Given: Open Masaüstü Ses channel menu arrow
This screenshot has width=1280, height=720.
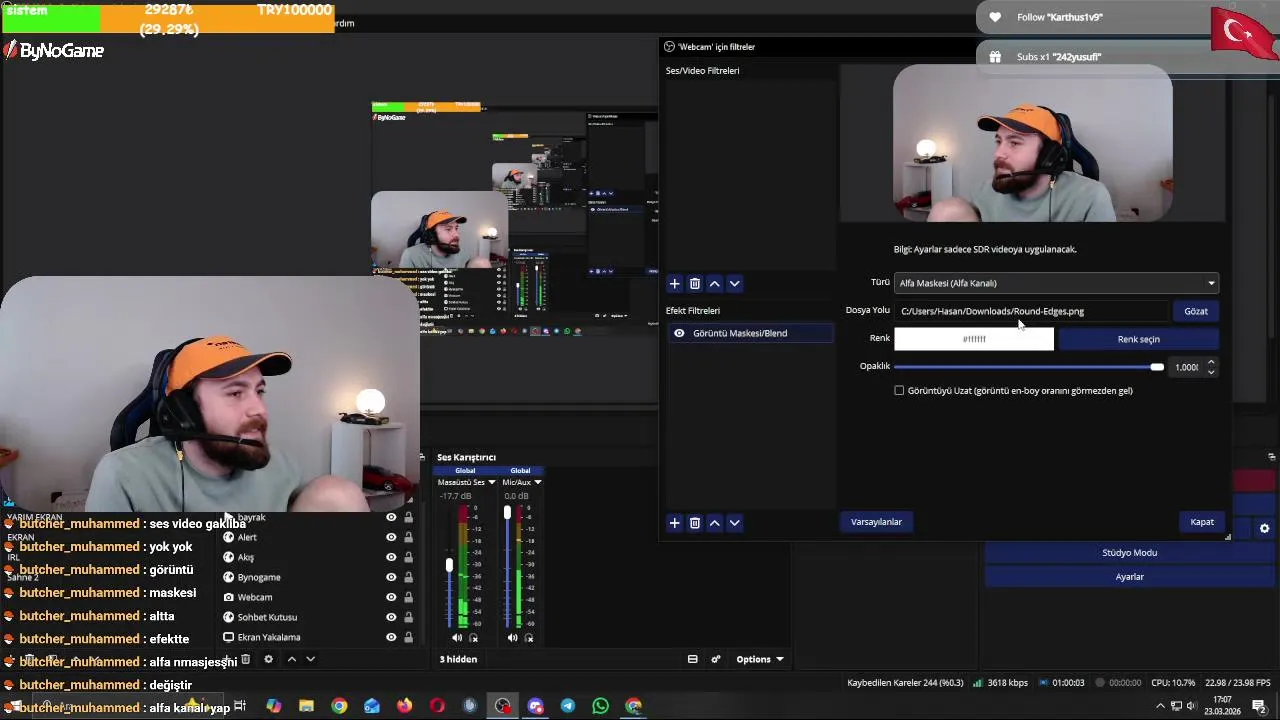Looking at the screenshot, I should tap(492, 482).
